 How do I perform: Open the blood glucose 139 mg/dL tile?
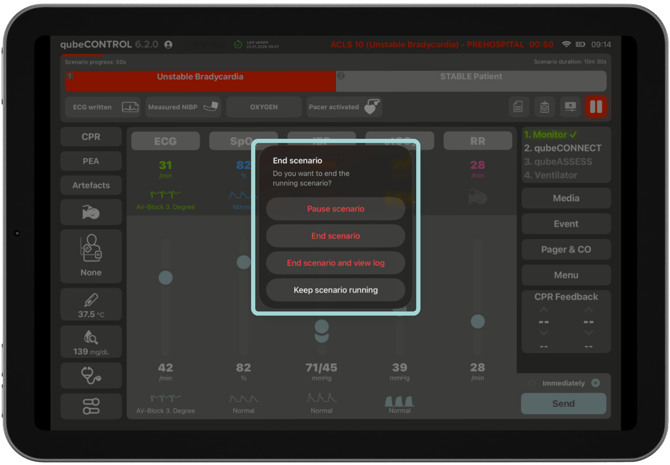click(x=91, y=342)
